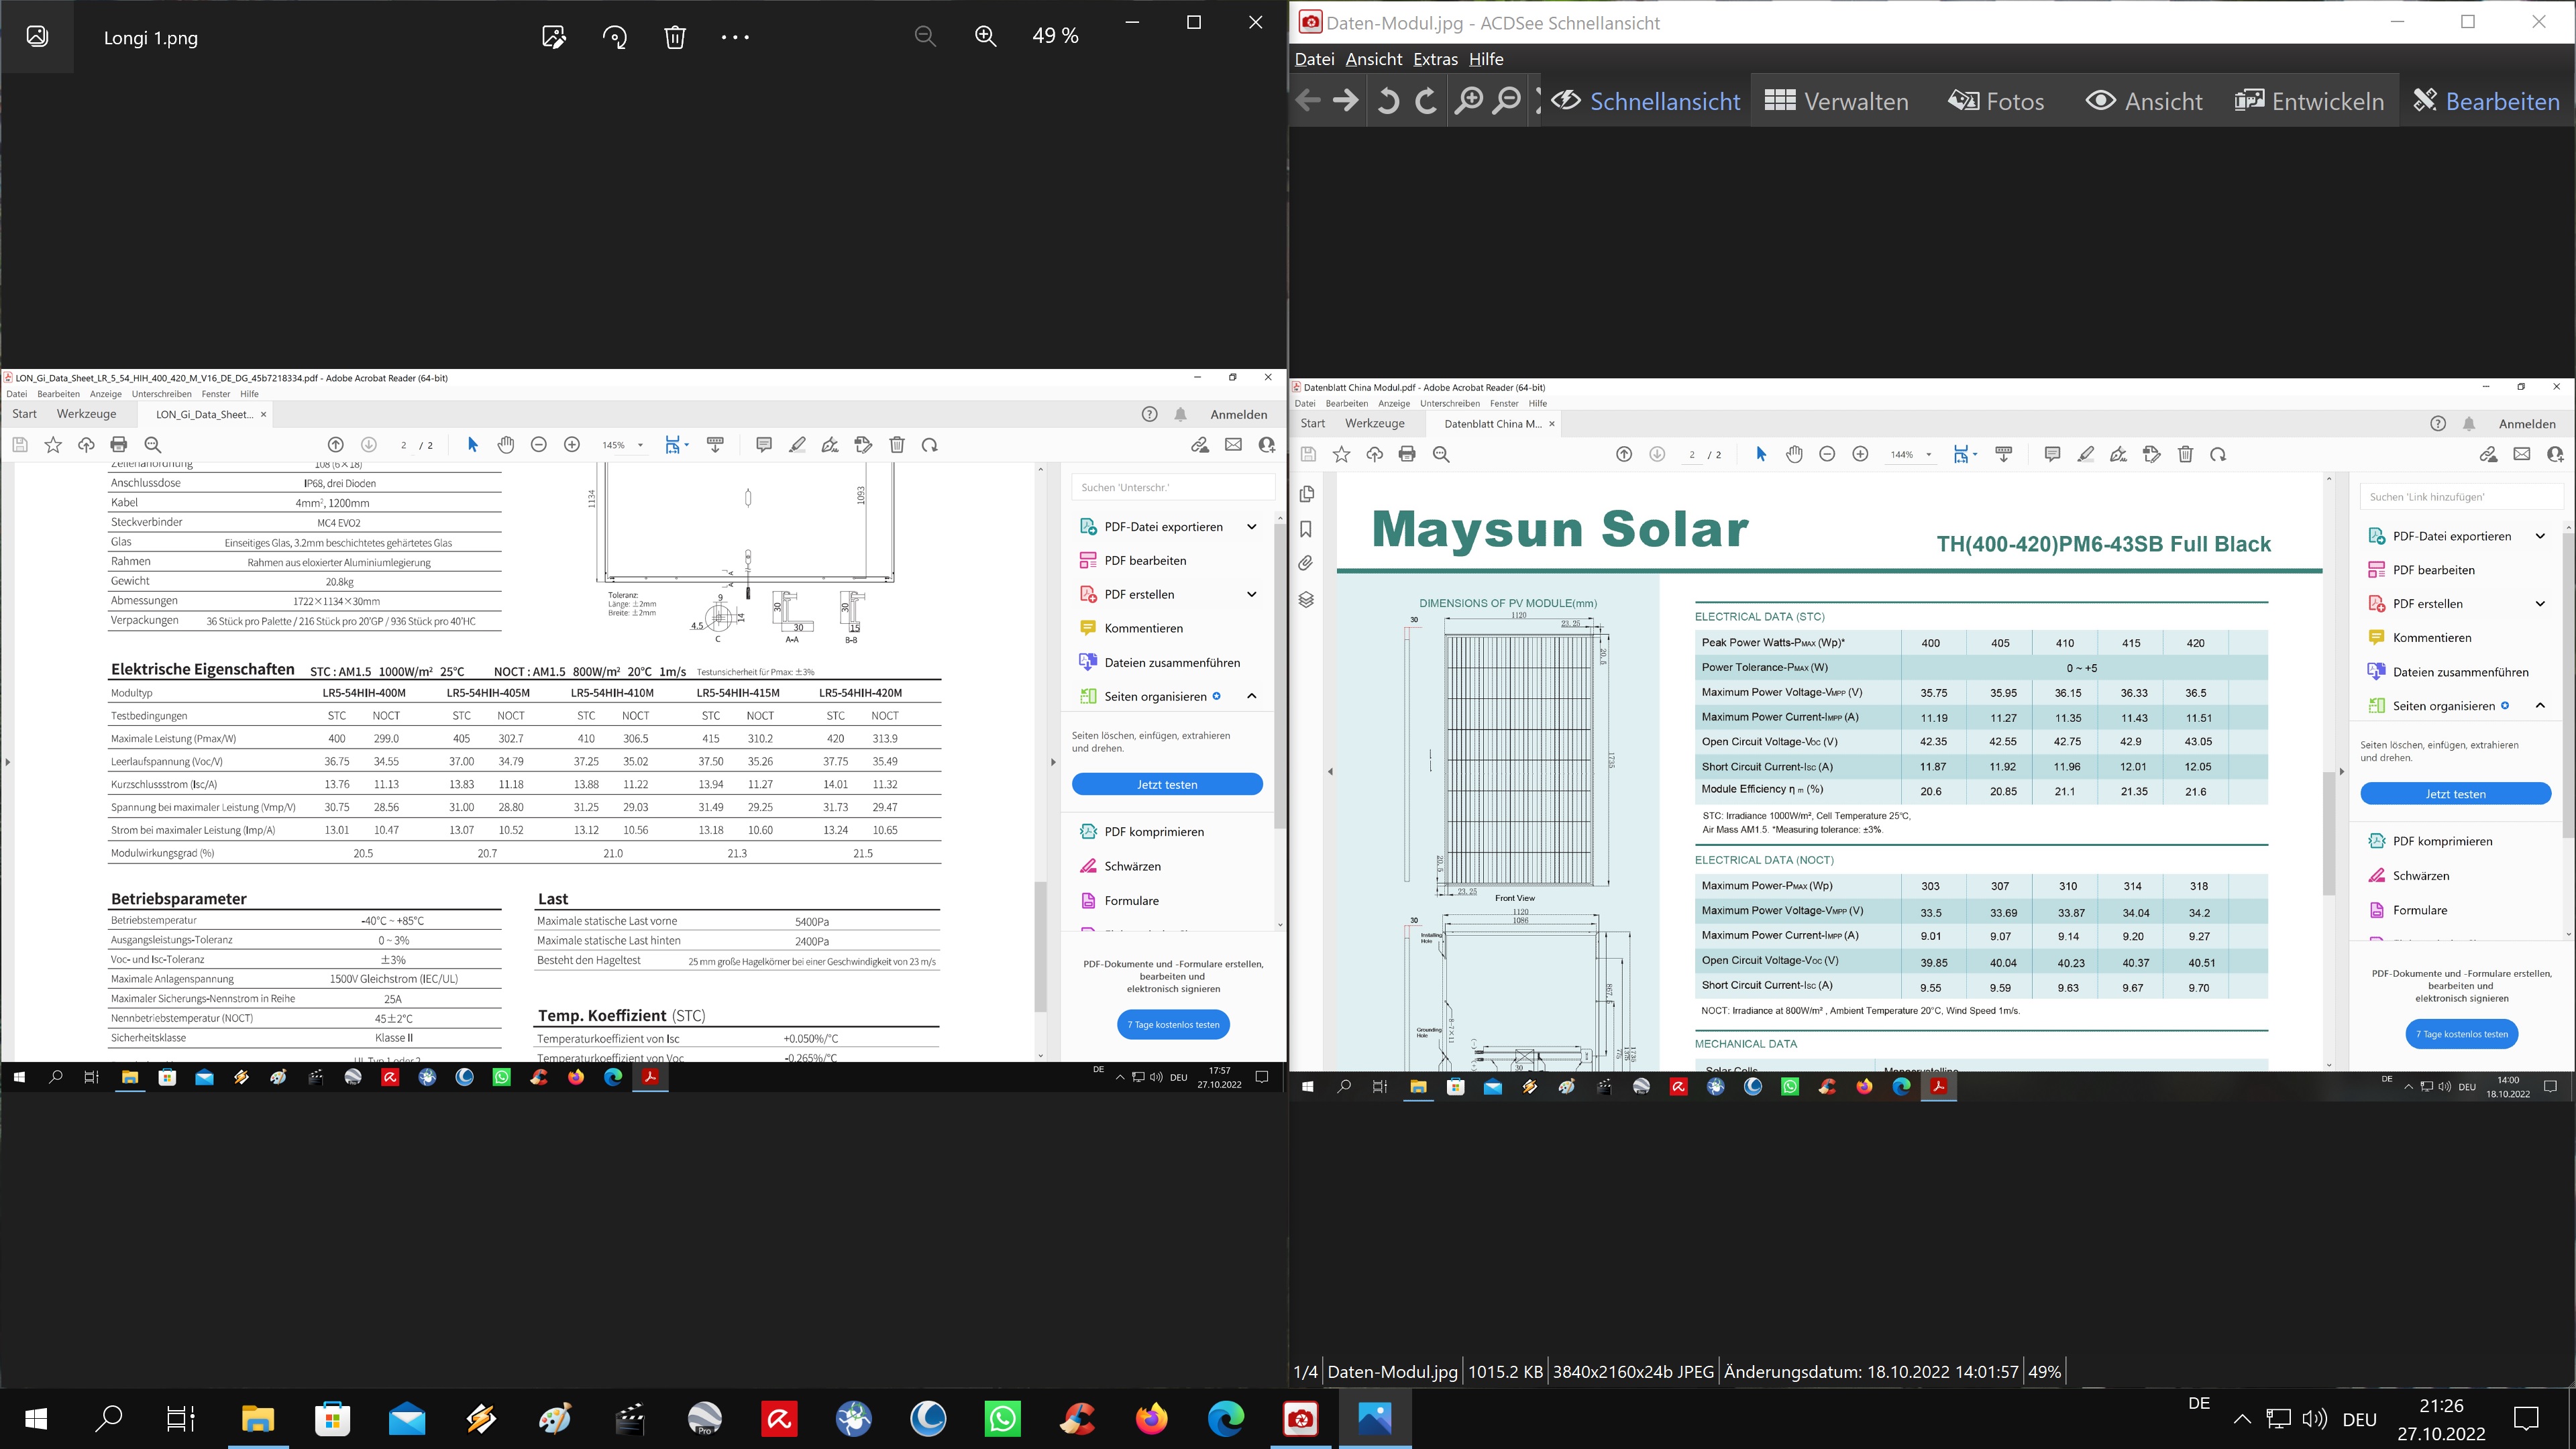Zoom out in the Photos window
The image size is (2576, 1449).
(x=925, y=36)
